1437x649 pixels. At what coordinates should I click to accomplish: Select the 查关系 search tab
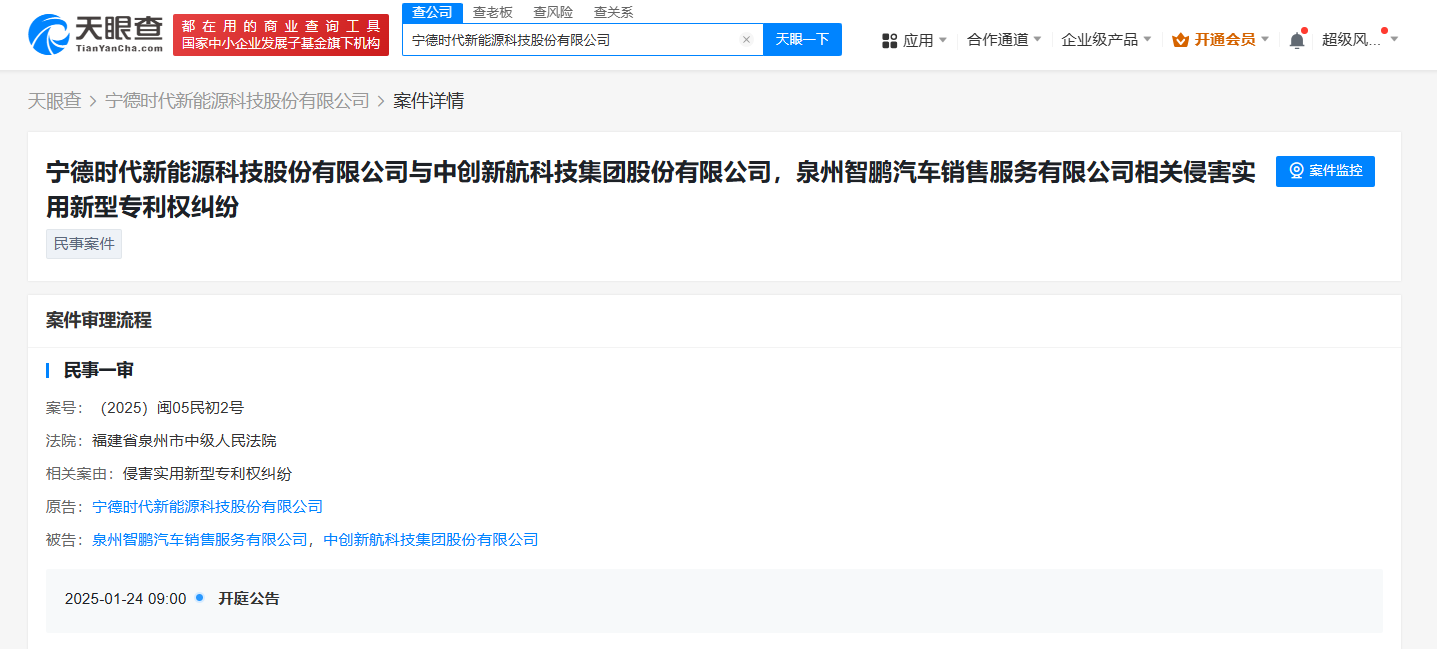(613, 12)
